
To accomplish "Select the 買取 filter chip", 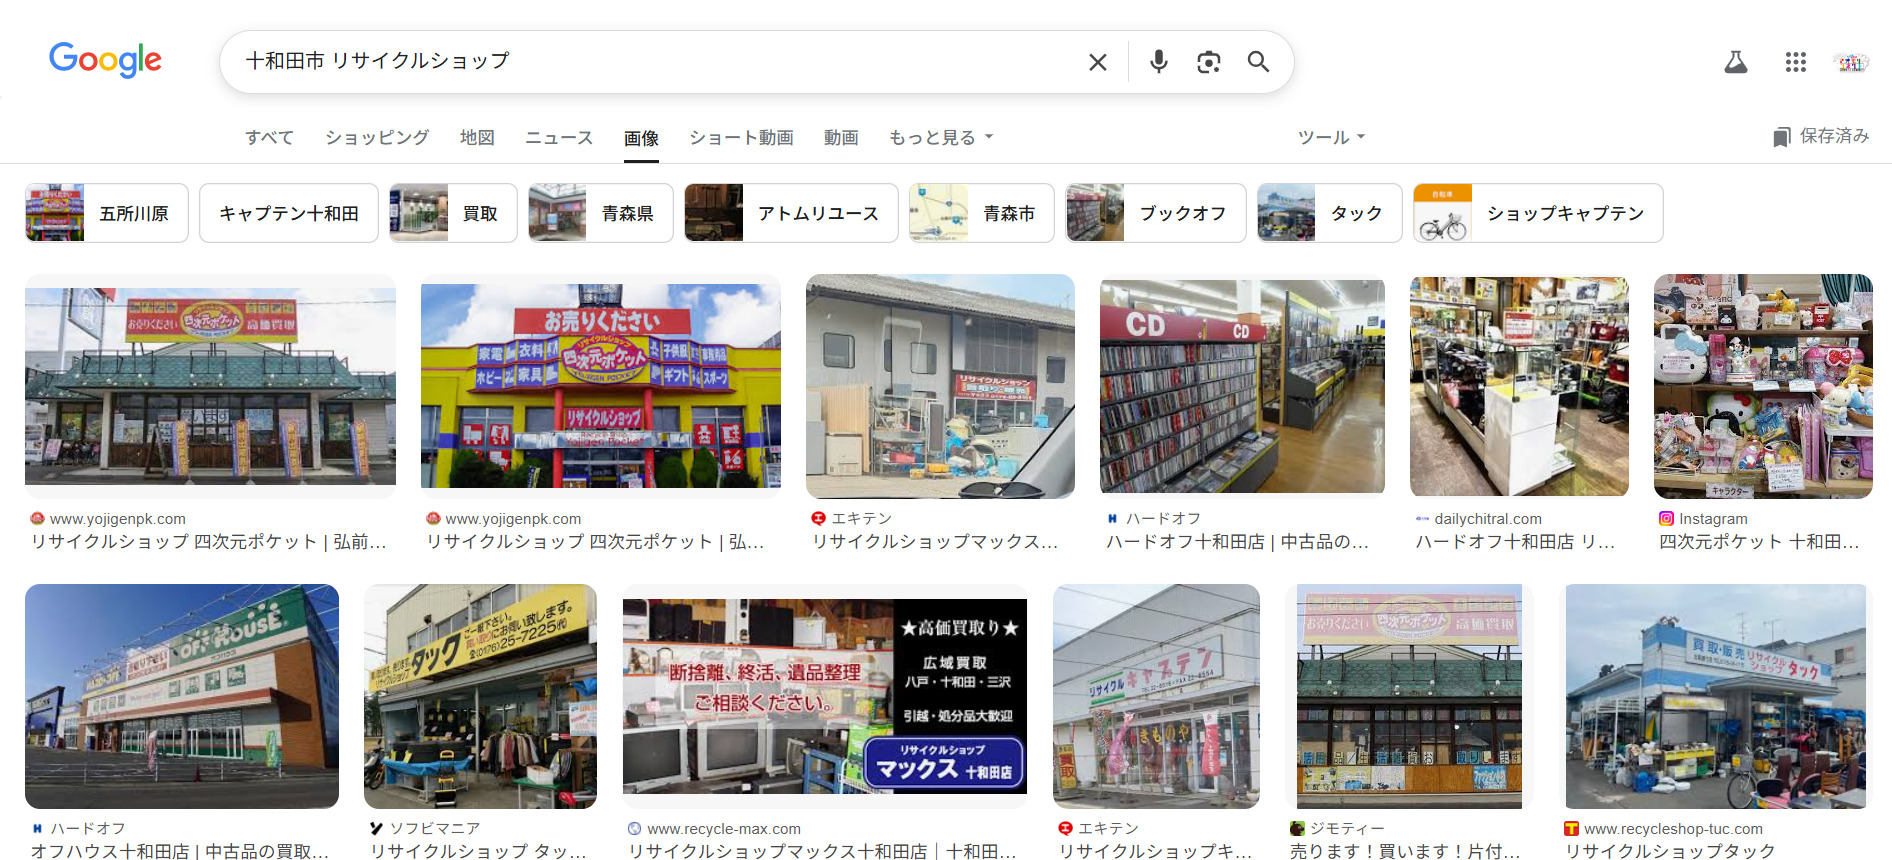I will click(453, 213).
